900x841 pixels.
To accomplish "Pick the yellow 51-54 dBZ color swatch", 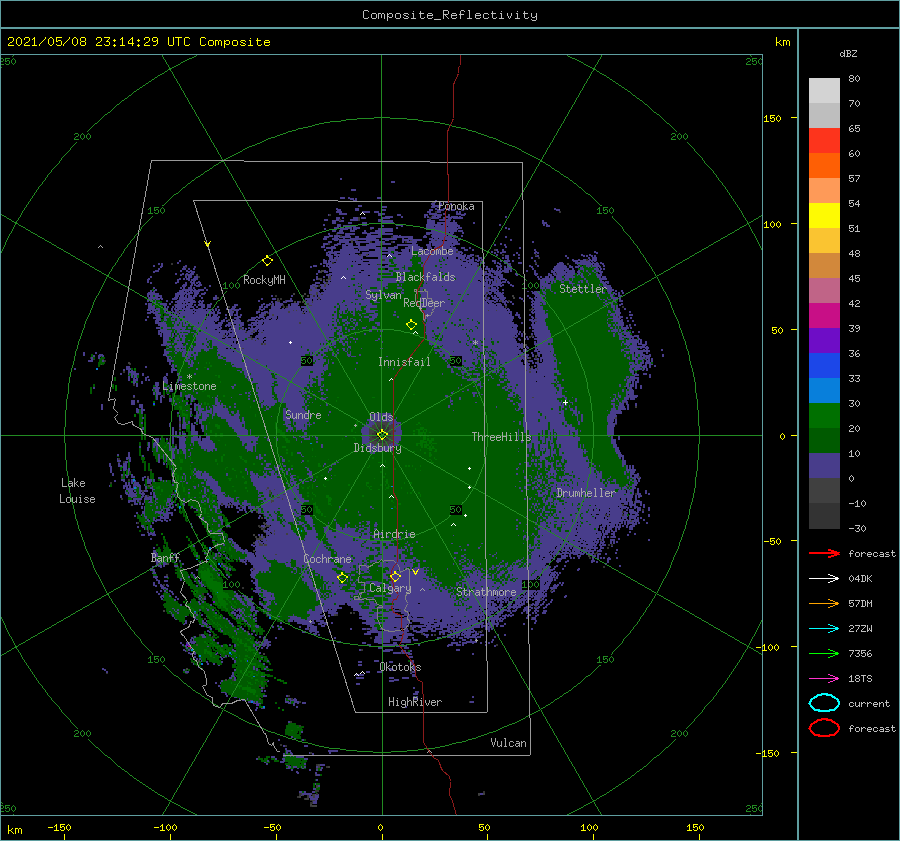I will point(824,216).
